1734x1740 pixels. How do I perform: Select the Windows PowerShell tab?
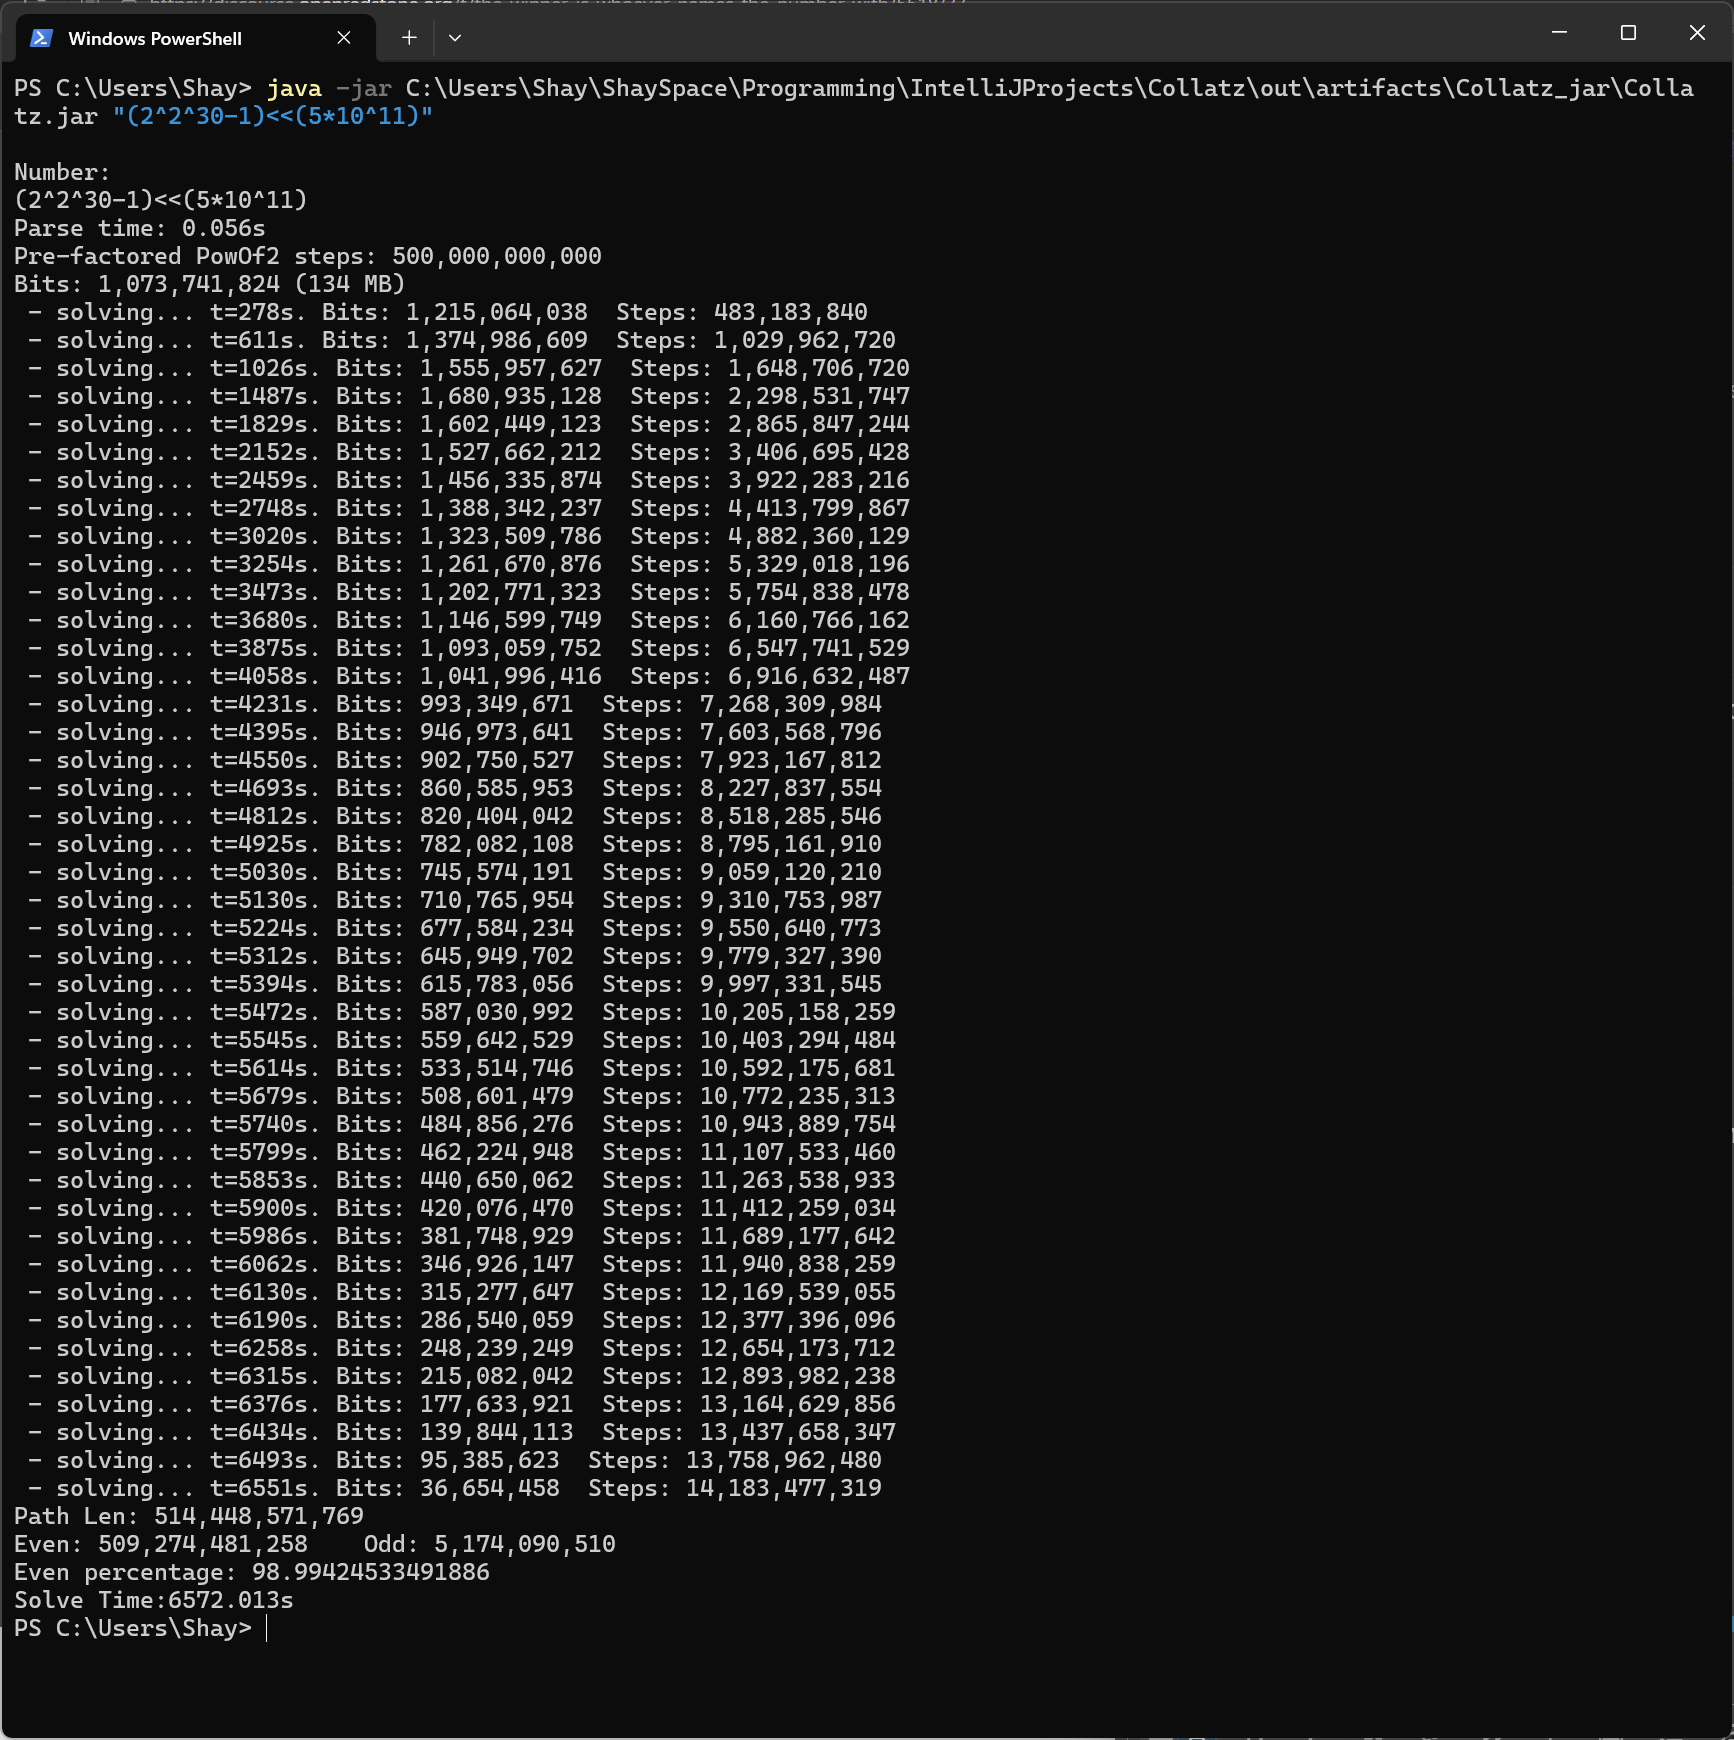pyautogui.click(x=155, y=39)
